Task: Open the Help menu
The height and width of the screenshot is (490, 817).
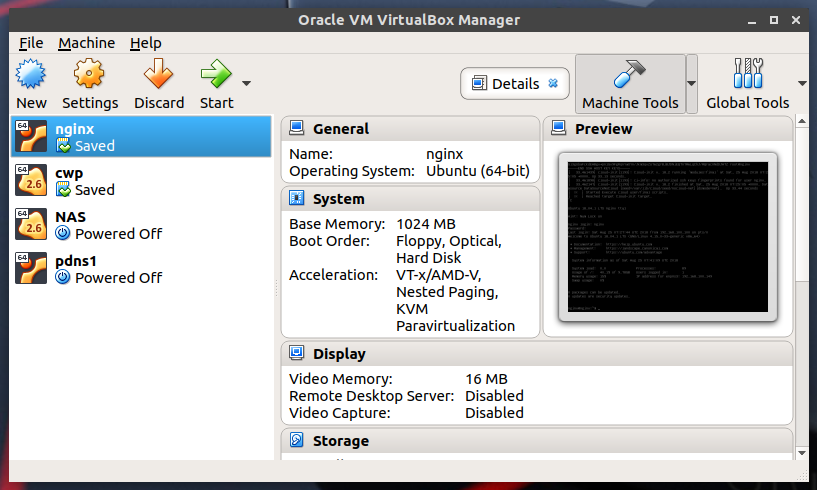Action: (145, 43)
